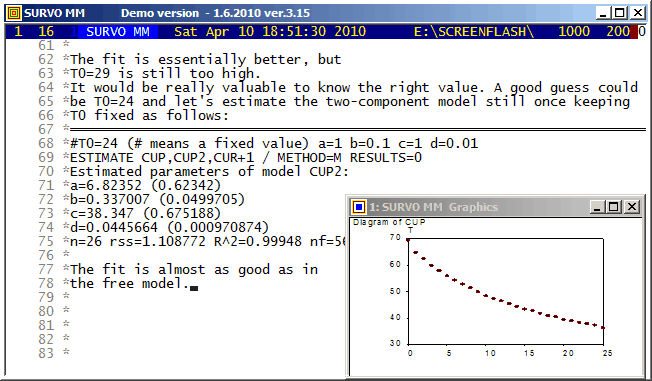Viewport: 652px width, 381px height.
Task: Close the SURVO MM Graphics window
Action: 632,207
